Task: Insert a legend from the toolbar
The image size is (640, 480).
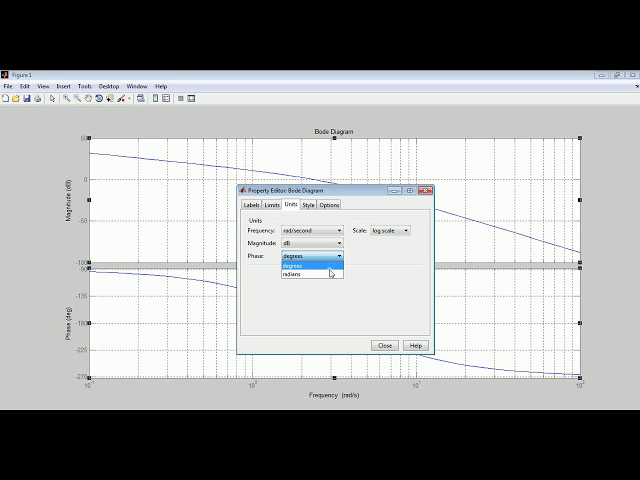Action: click(166, 98)
